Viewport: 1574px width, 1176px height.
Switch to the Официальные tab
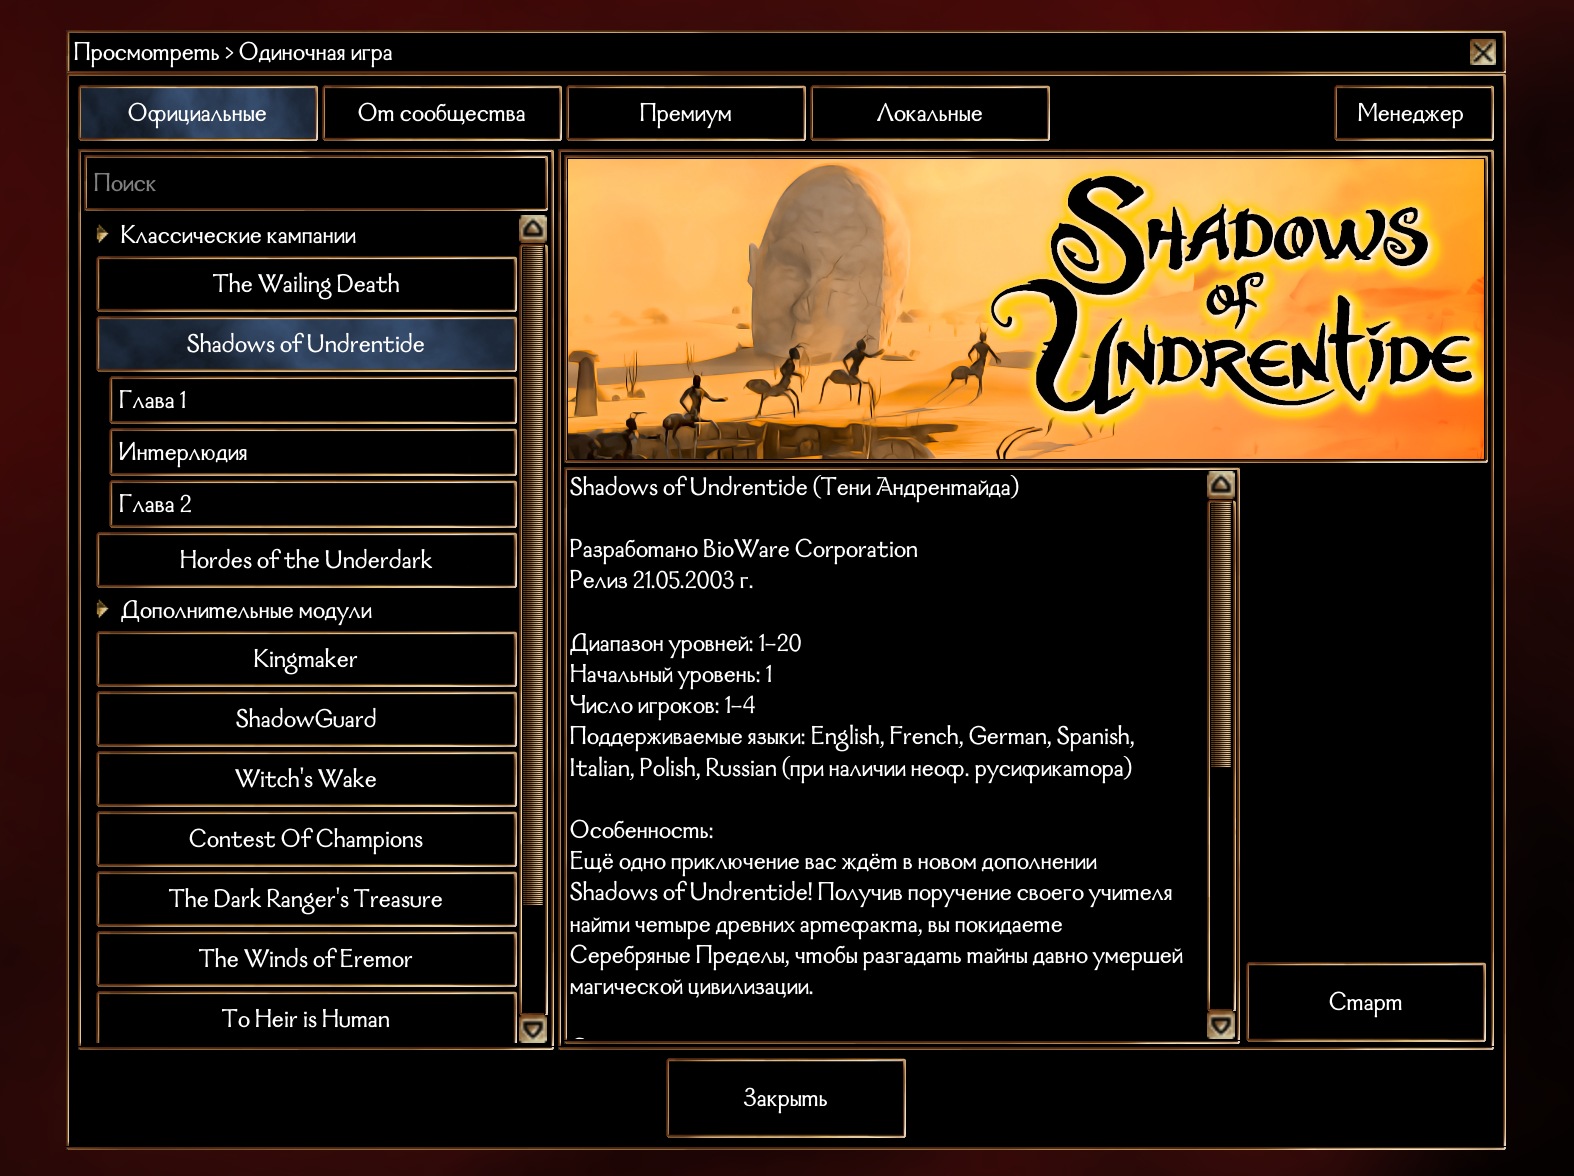click(198, 113)
